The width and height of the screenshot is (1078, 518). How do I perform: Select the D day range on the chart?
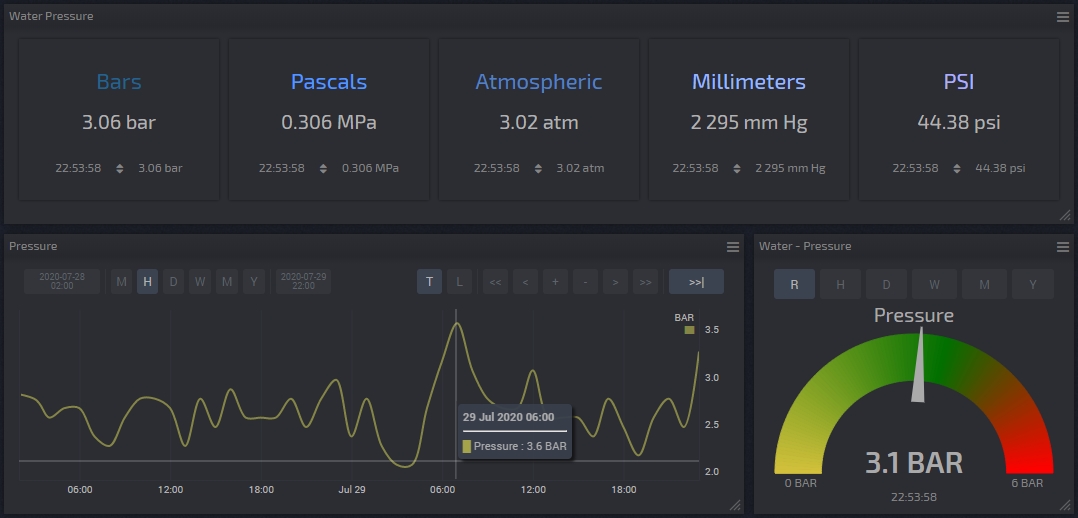[x=174, y=283]
